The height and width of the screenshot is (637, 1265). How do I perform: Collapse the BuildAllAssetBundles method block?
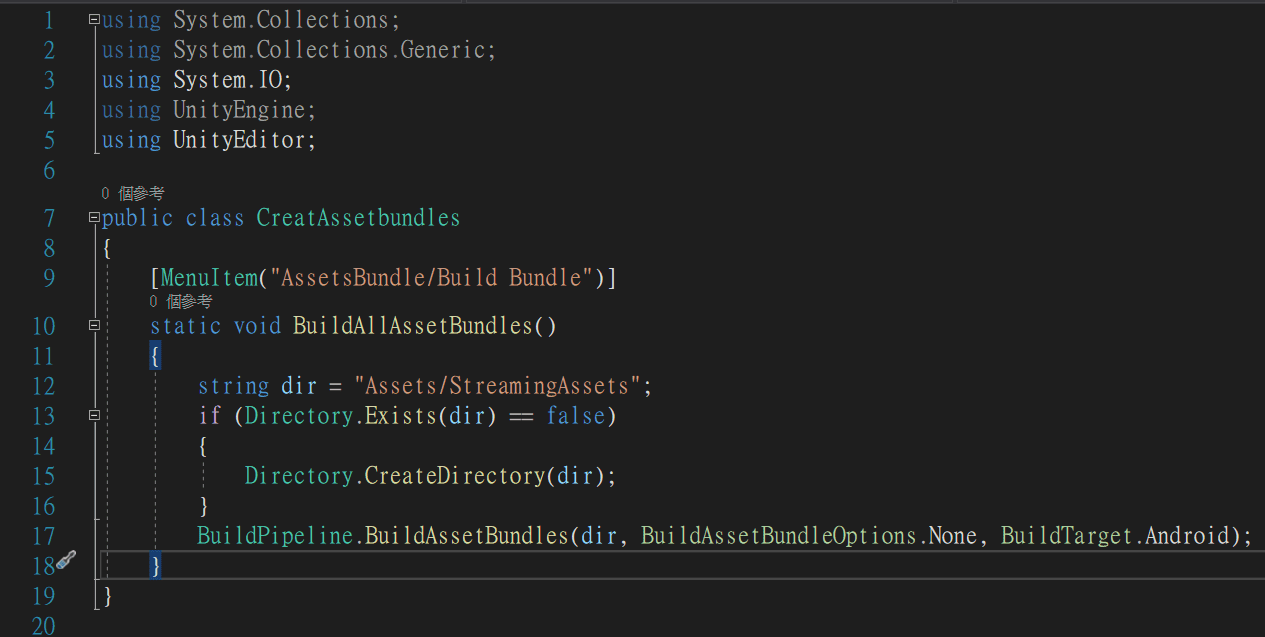tap(94, 325)
